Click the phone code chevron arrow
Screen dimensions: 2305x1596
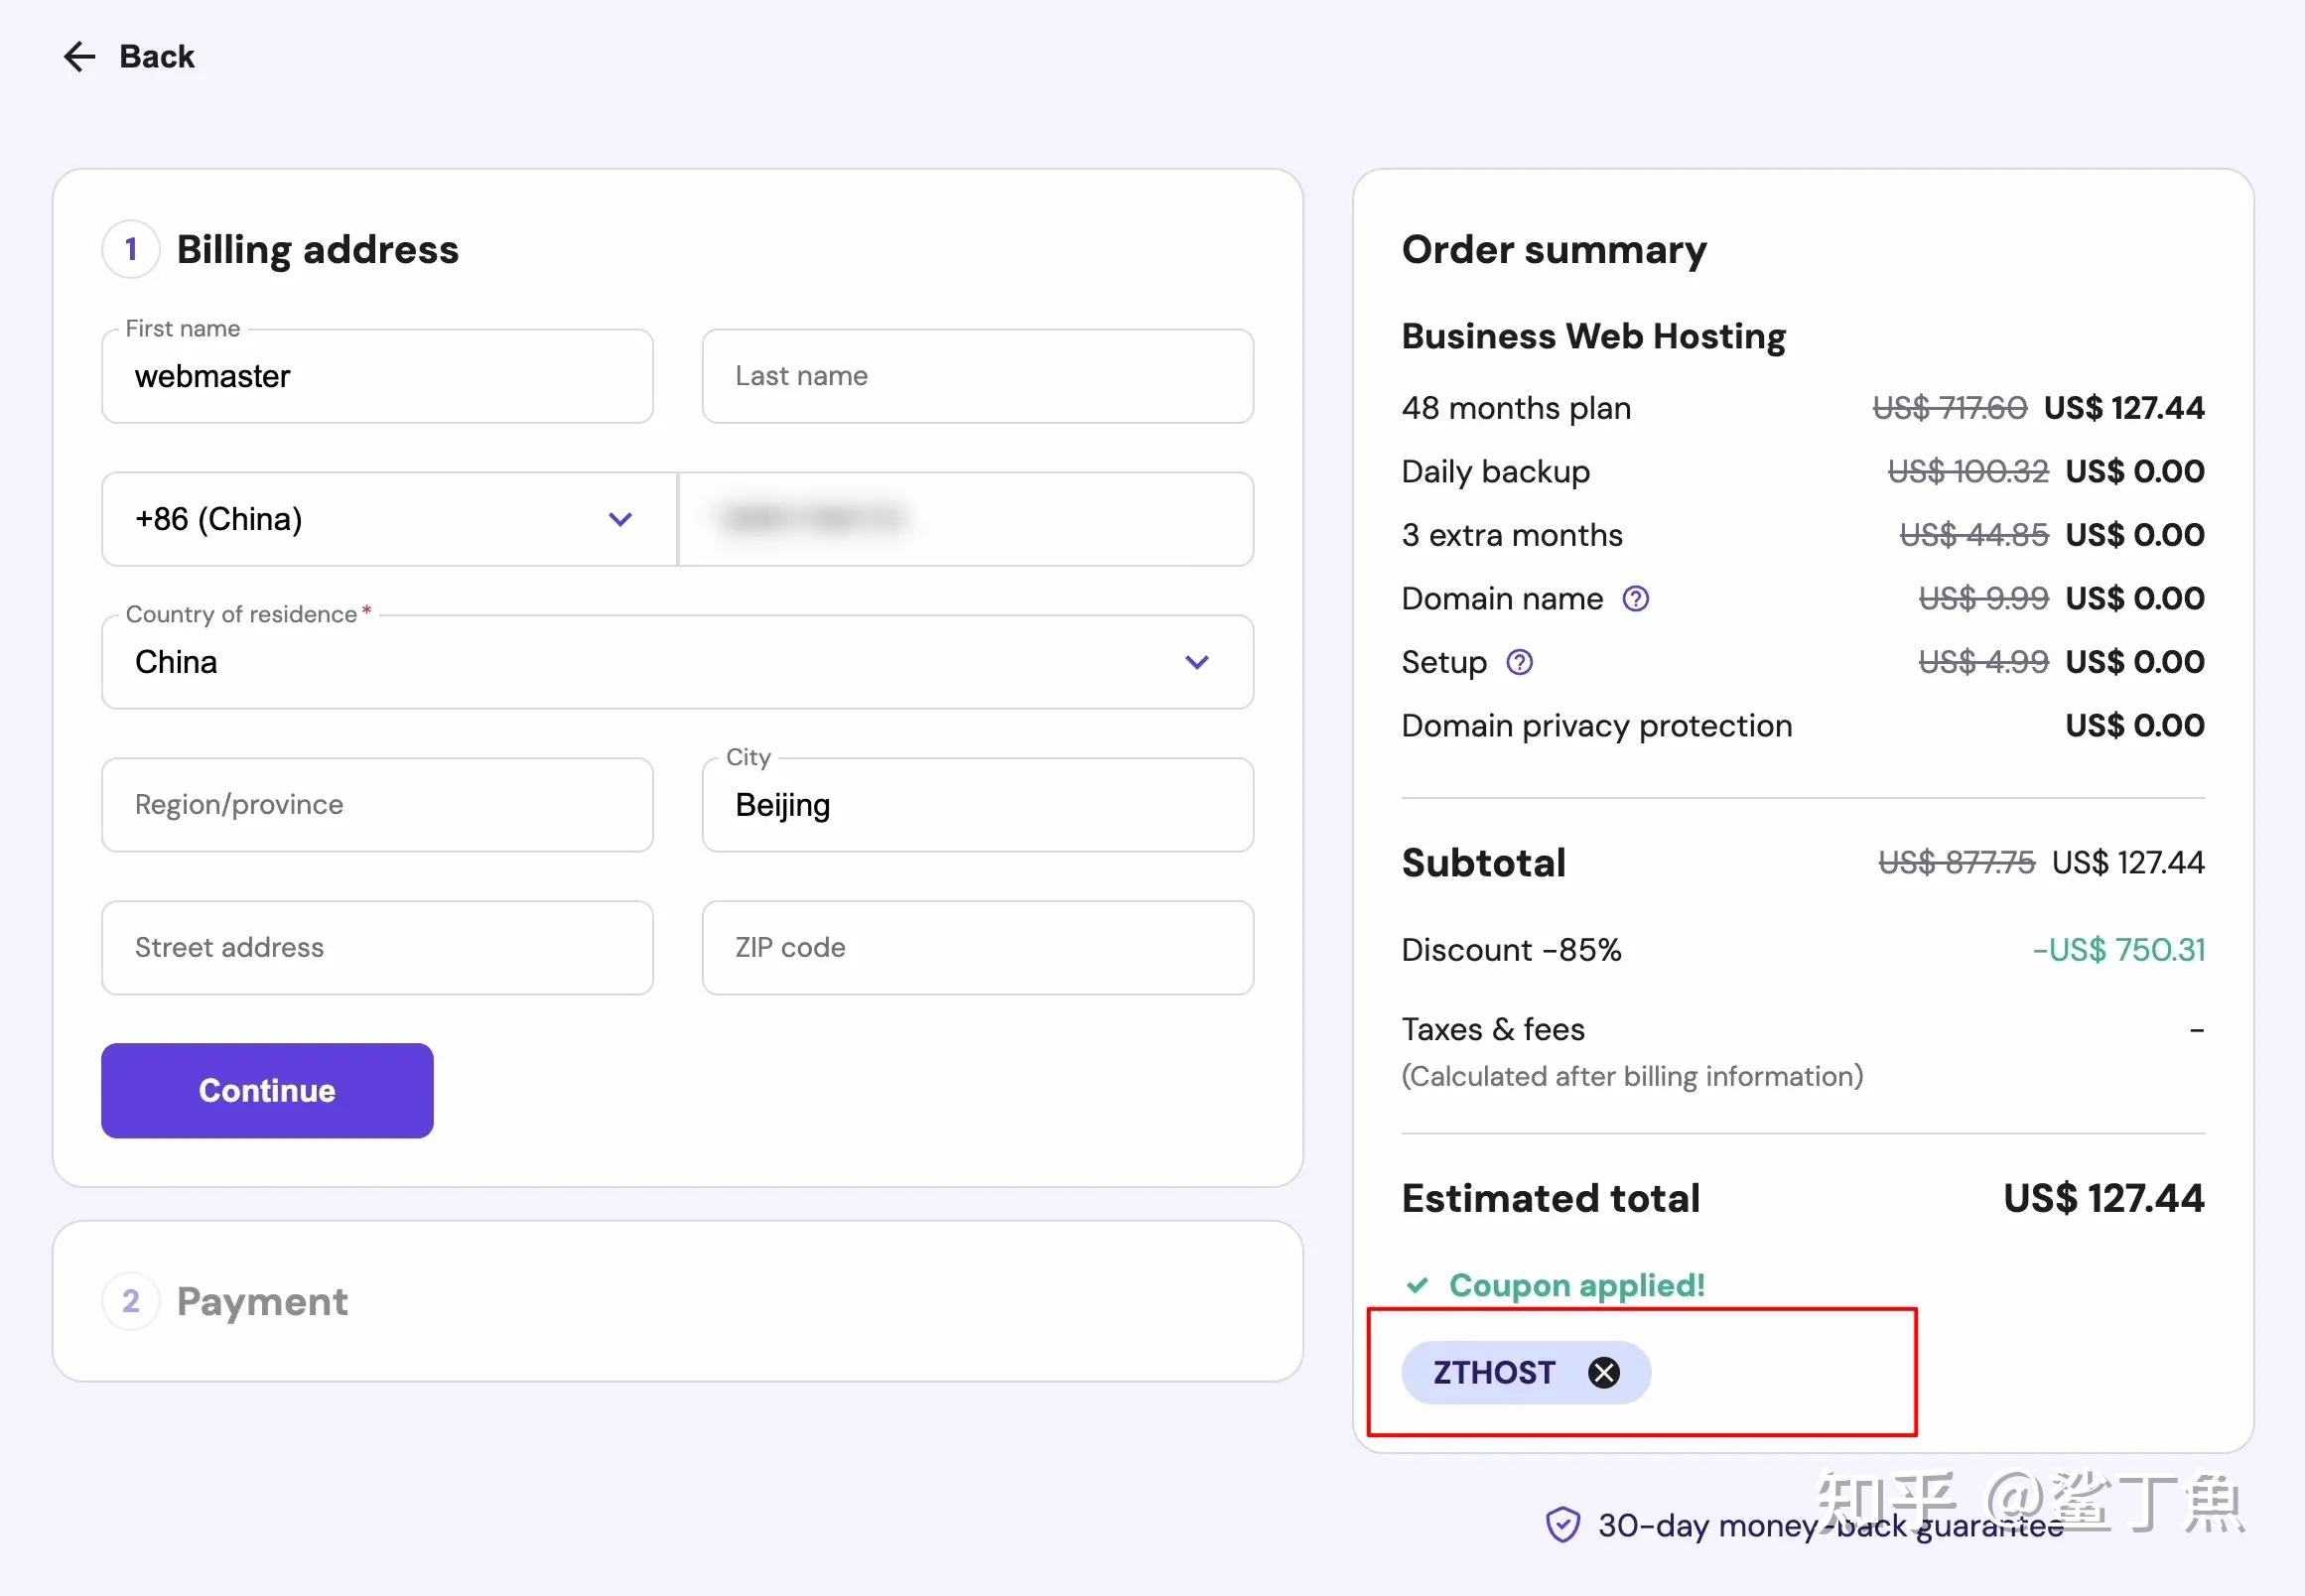620,519
